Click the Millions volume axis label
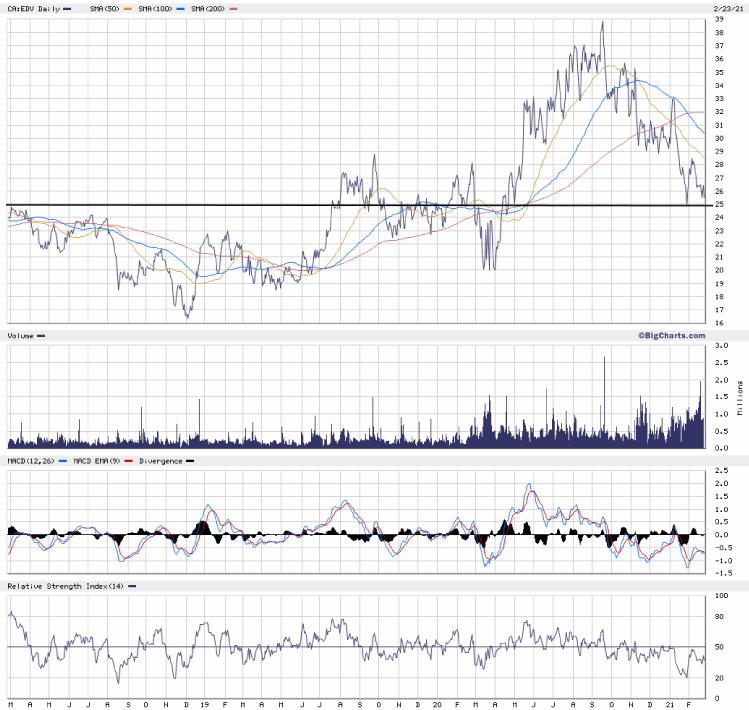This screenshot has height=710, width=749. (x=740, y=397)
